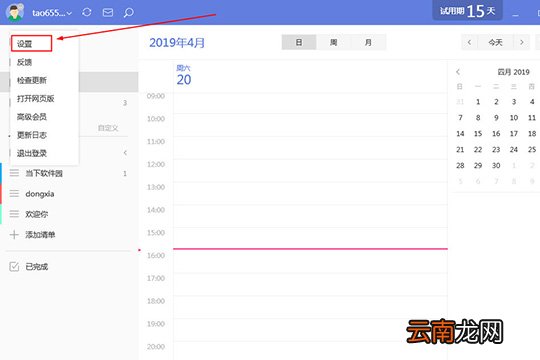Switch to the 周 week view tab
The image size is (540, 360).
coord(333,42)
